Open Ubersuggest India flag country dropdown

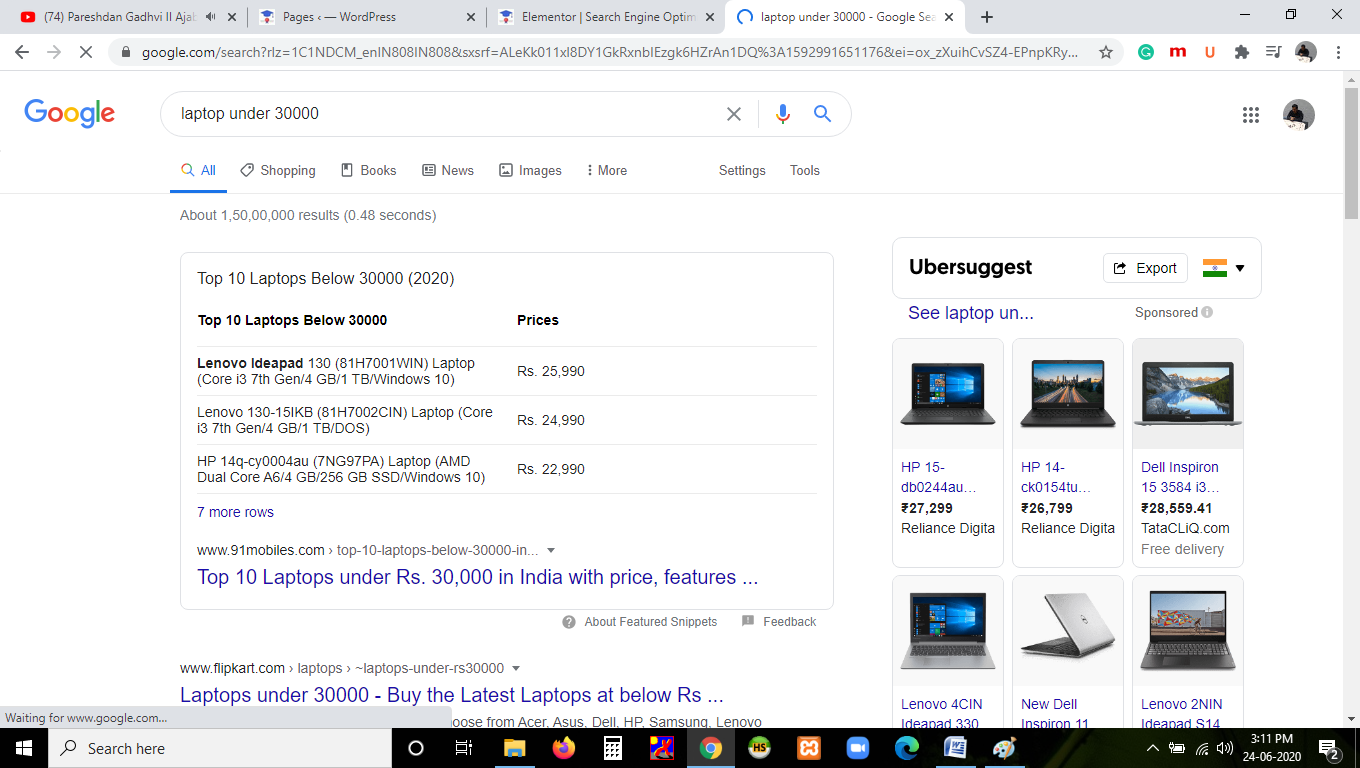[x=1224, y=268]
